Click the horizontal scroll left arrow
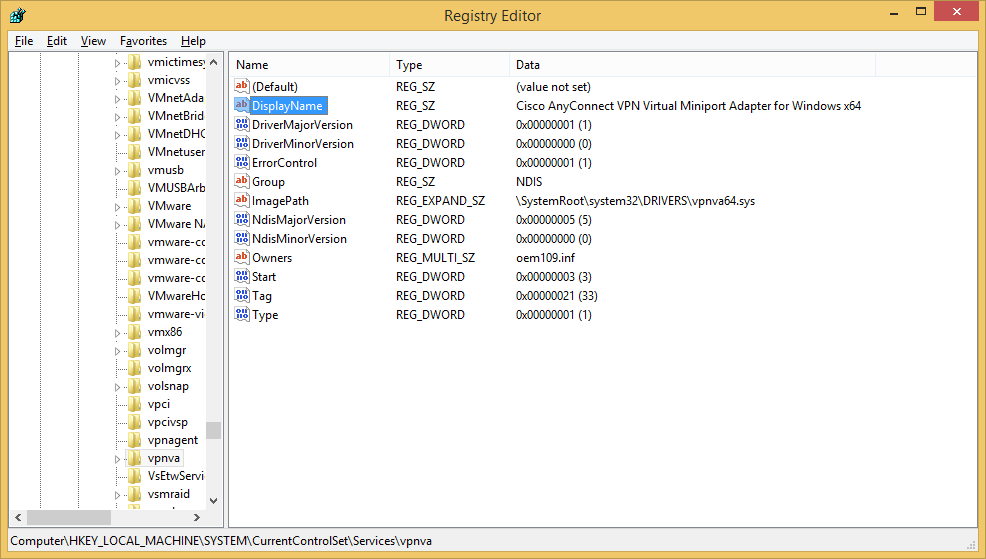Image resolution: width=986 pixels, height=559 pixels. (18, 517)
